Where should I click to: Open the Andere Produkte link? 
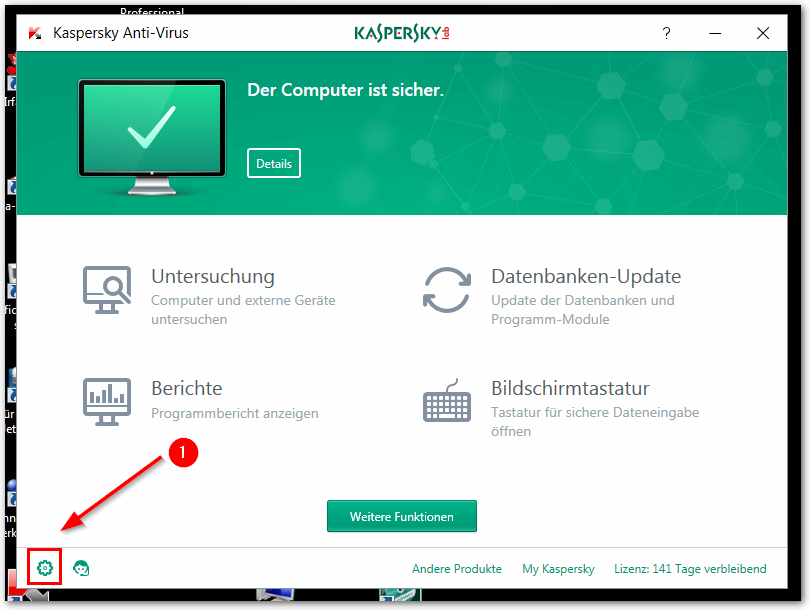coord(457,569)
